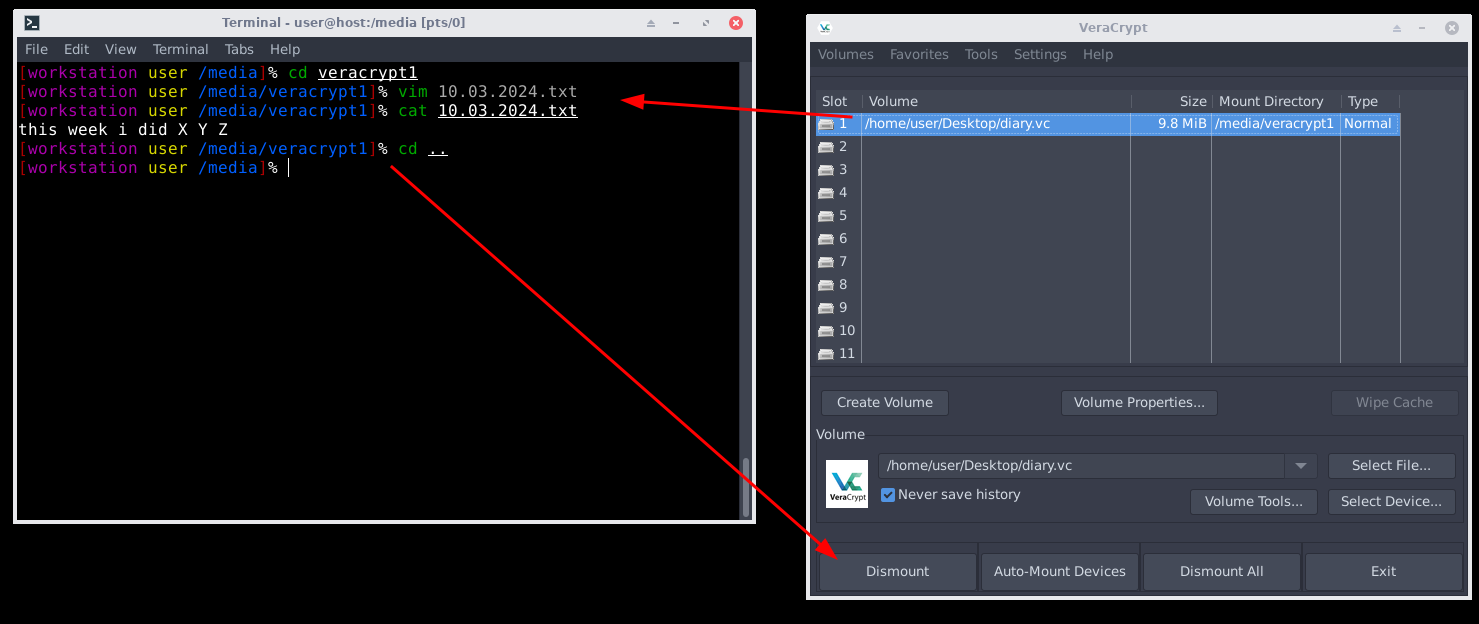Click the 'cat 10.03.2024.txt' command text
The width and height of the screenshot is (1479, 624).
point(488,111)
